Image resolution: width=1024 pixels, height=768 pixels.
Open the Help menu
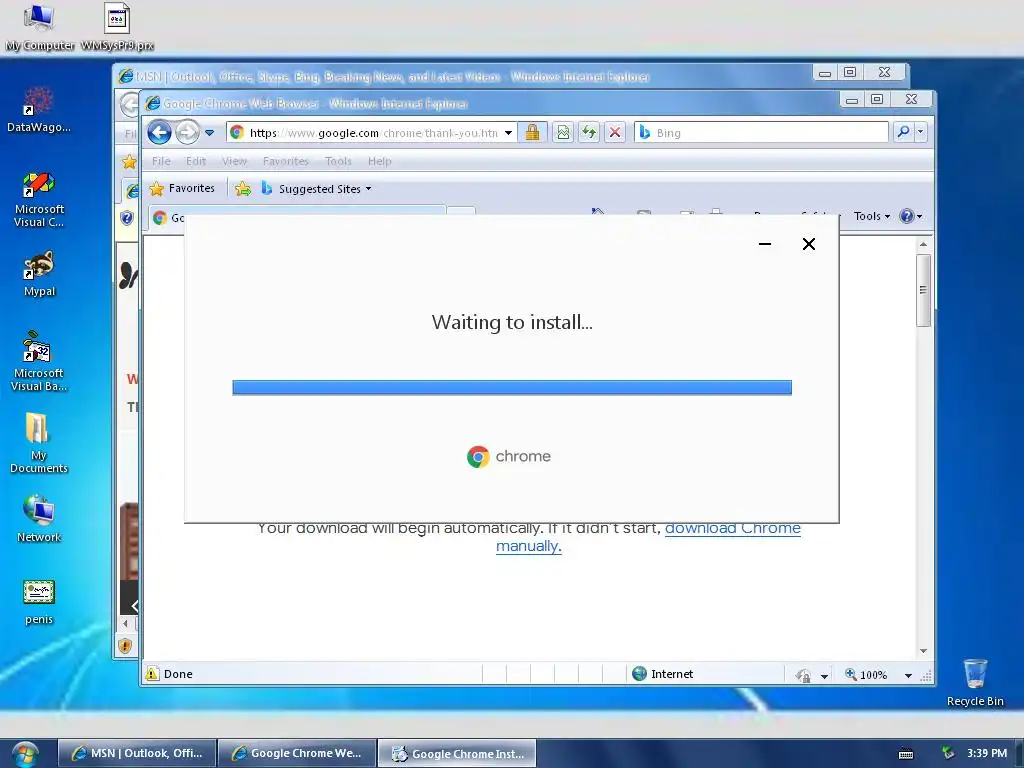pos(379,161)
